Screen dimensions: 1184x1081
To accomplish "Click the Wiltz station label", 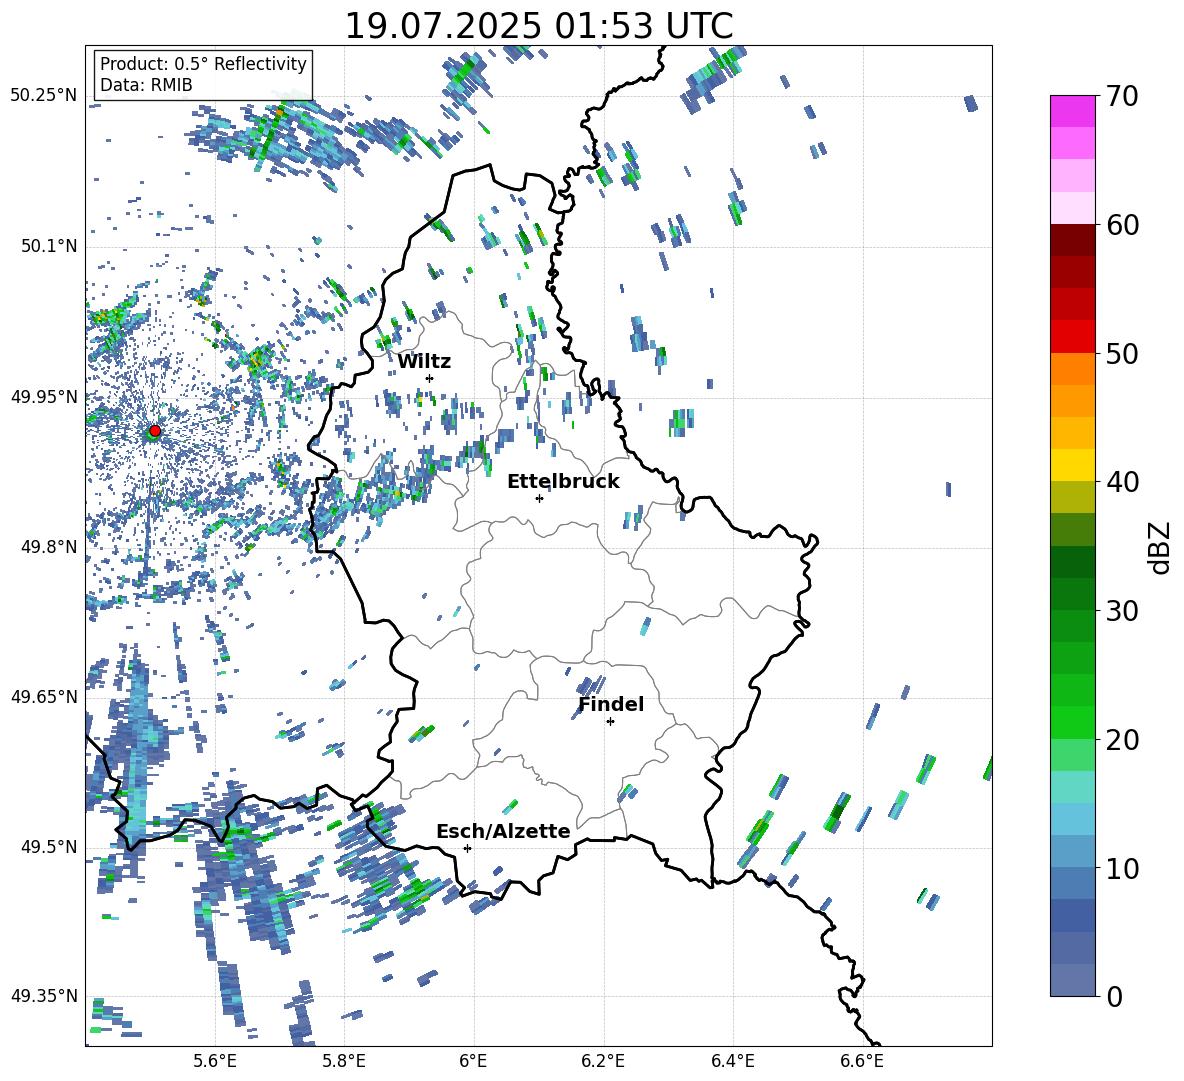I will [x=424, y=362].
